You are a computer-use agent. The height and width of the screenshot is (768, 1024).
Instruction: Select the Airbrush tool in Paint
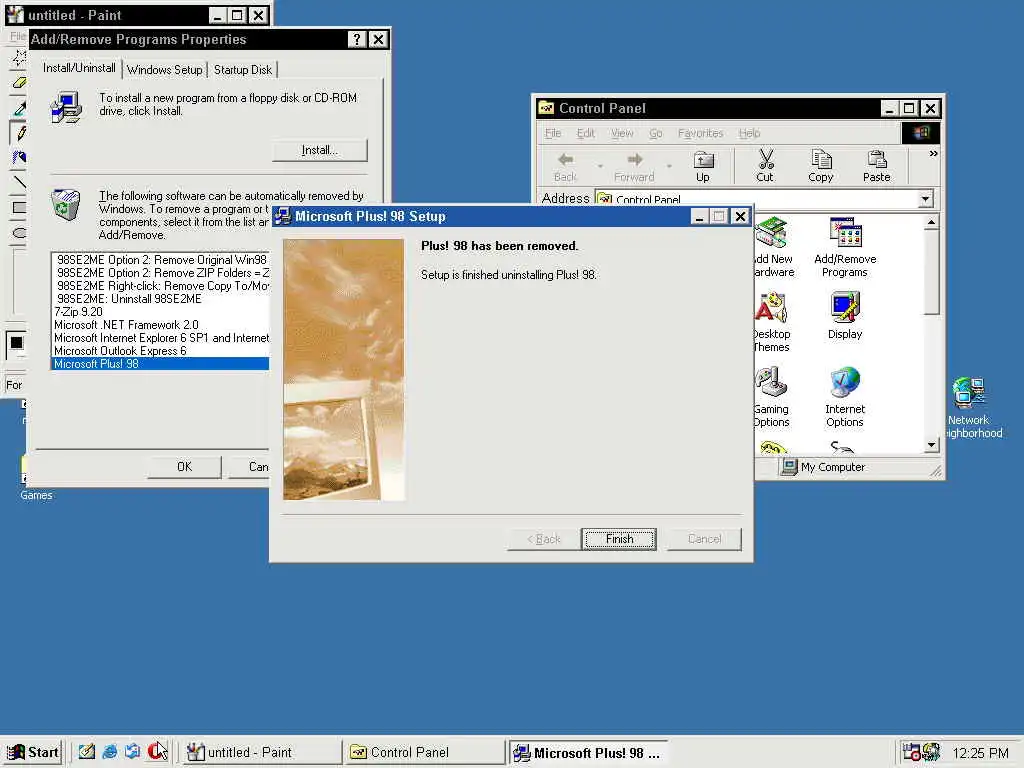pos(18,157)
